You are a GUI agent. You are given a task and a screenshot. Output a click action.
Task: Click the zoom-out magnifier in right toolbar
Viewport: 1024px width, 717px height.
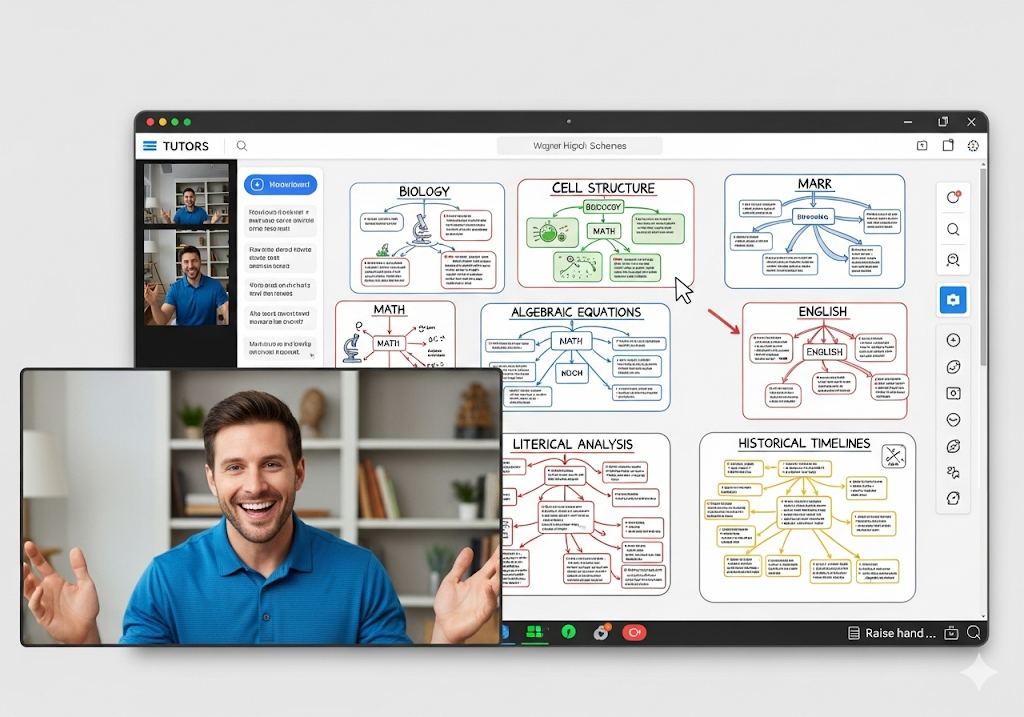tap(953, 260)
